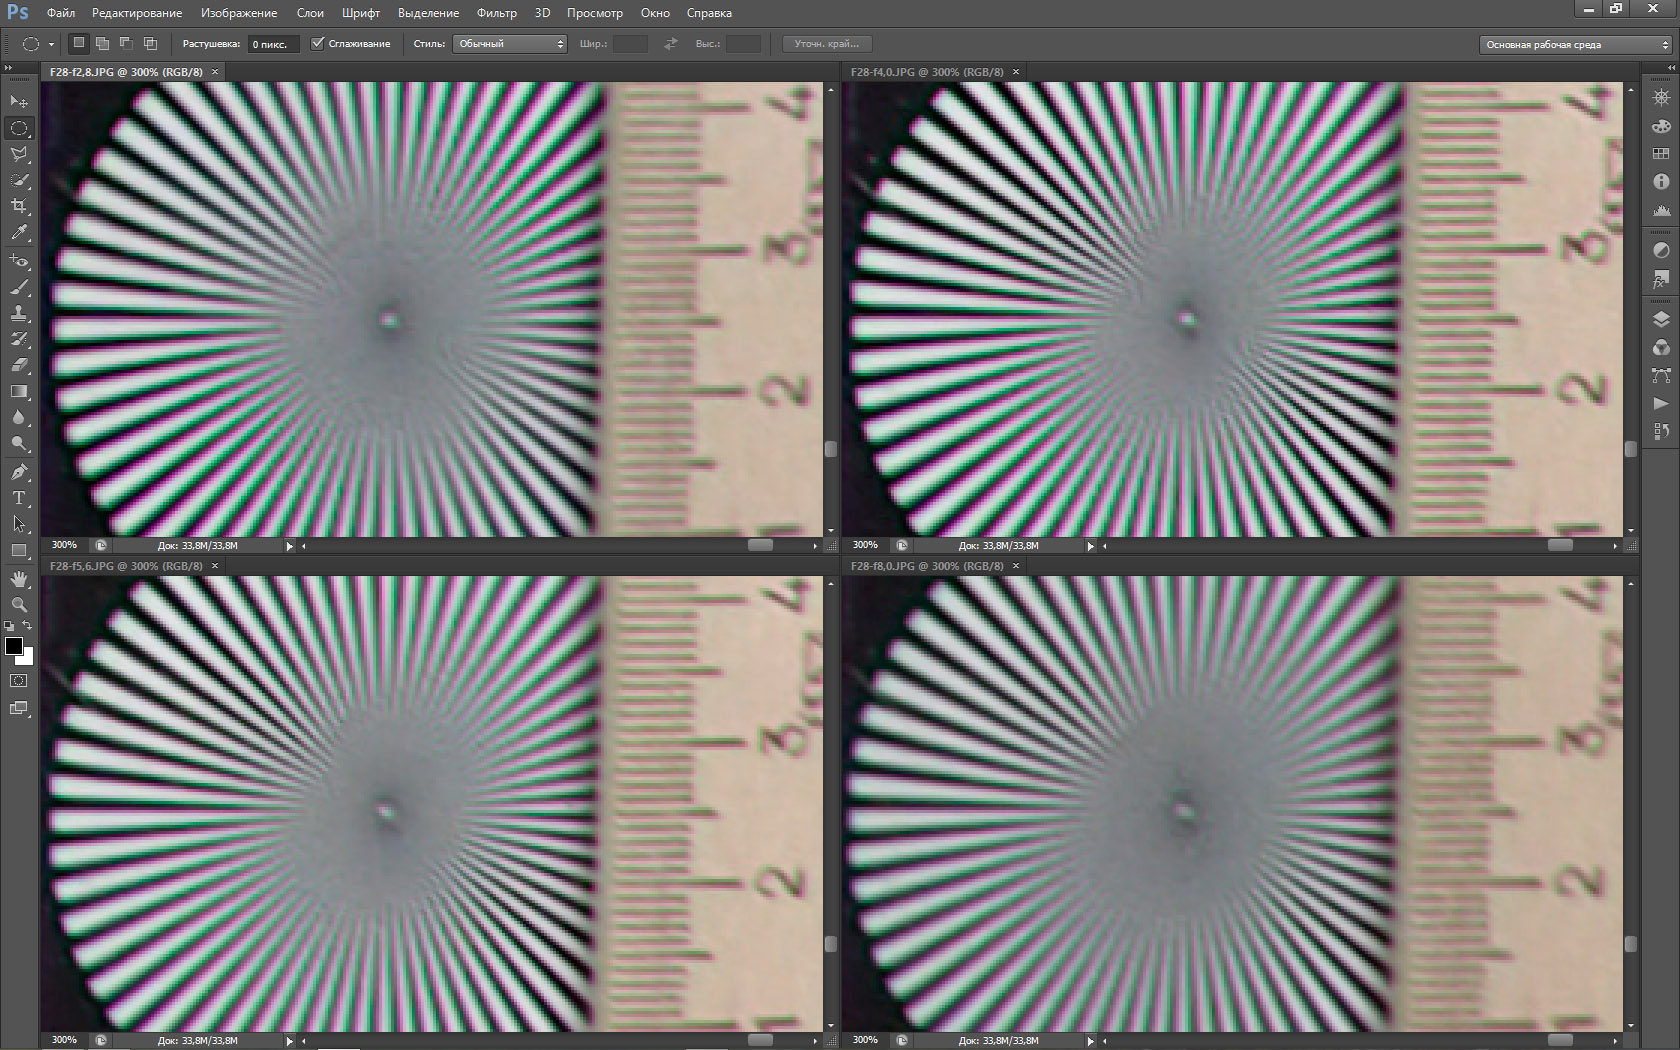Open the Styles (fx) panel icon
The width and height of the screenshot is (1680, 1050).
tap(1661, 279)
